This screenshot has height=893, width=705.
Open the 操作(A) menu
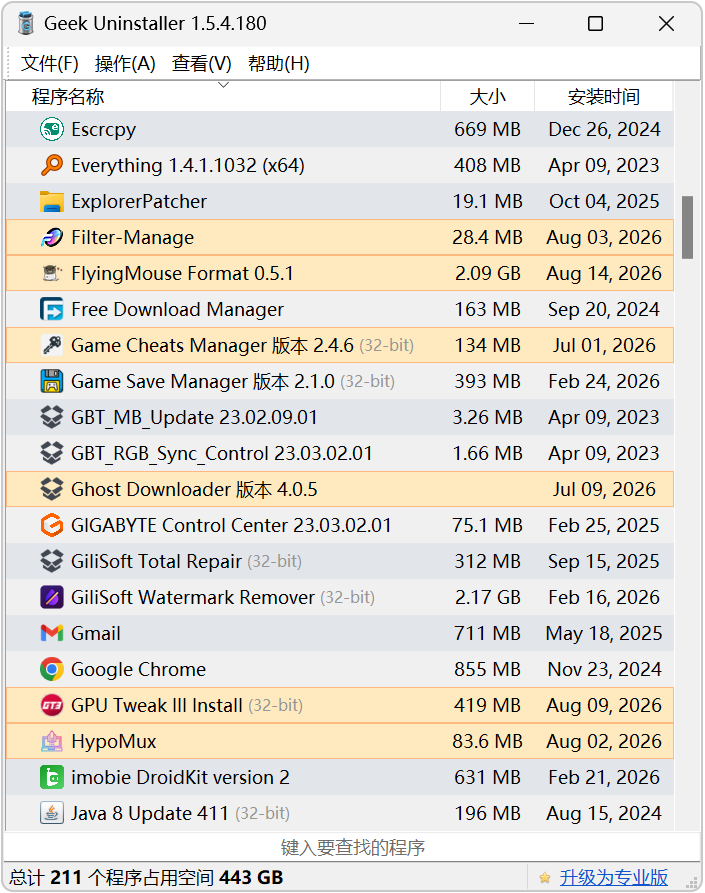pyautogui.click(x=125, y=63)
